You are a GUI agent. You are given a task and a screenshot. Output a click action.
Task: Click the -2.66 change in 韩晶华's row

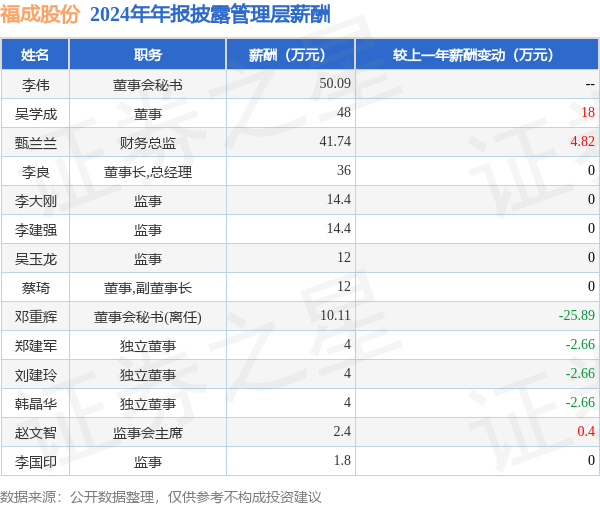580,402
